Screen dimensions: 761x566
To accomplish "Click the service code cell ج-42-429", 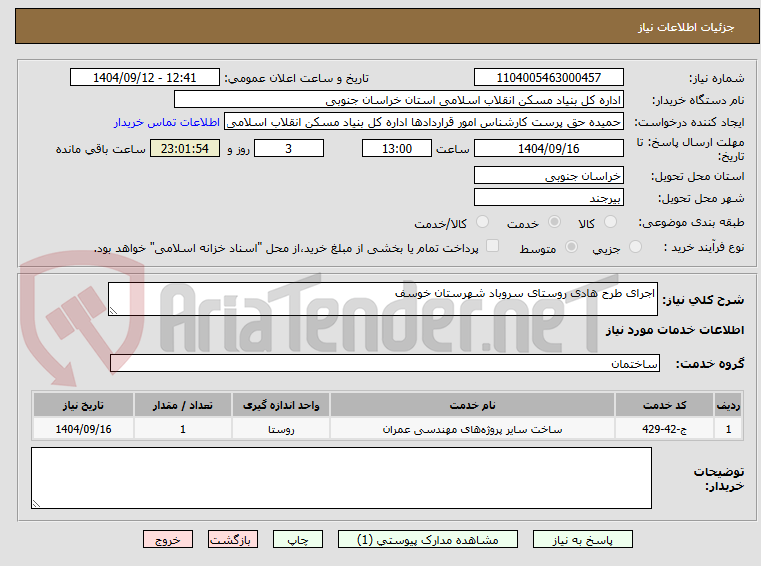I will pos(664,429).
